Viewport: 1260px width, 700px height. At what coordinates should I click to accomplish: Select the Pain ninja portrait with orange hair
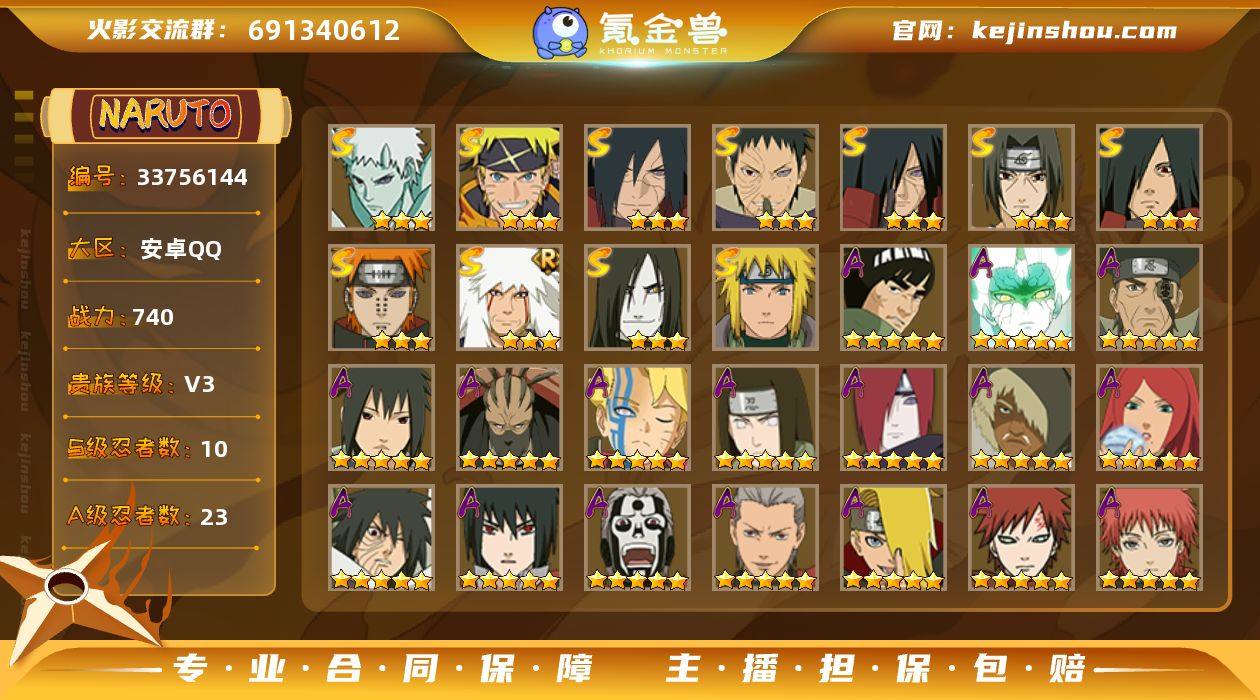click(381, 298)
